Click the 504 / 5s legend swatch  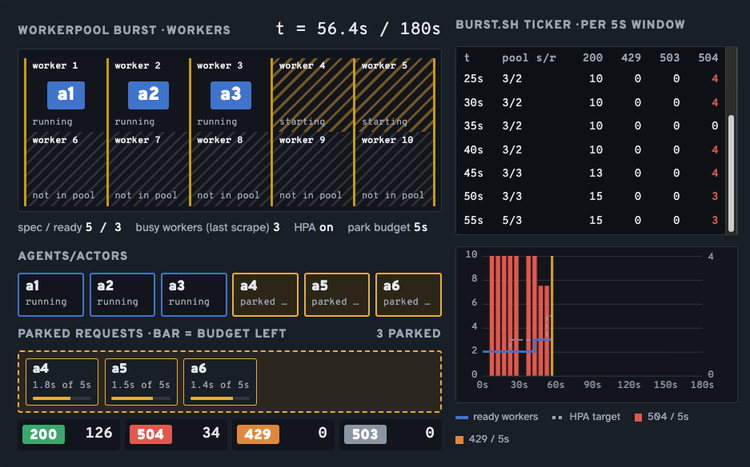click(638, 417)
